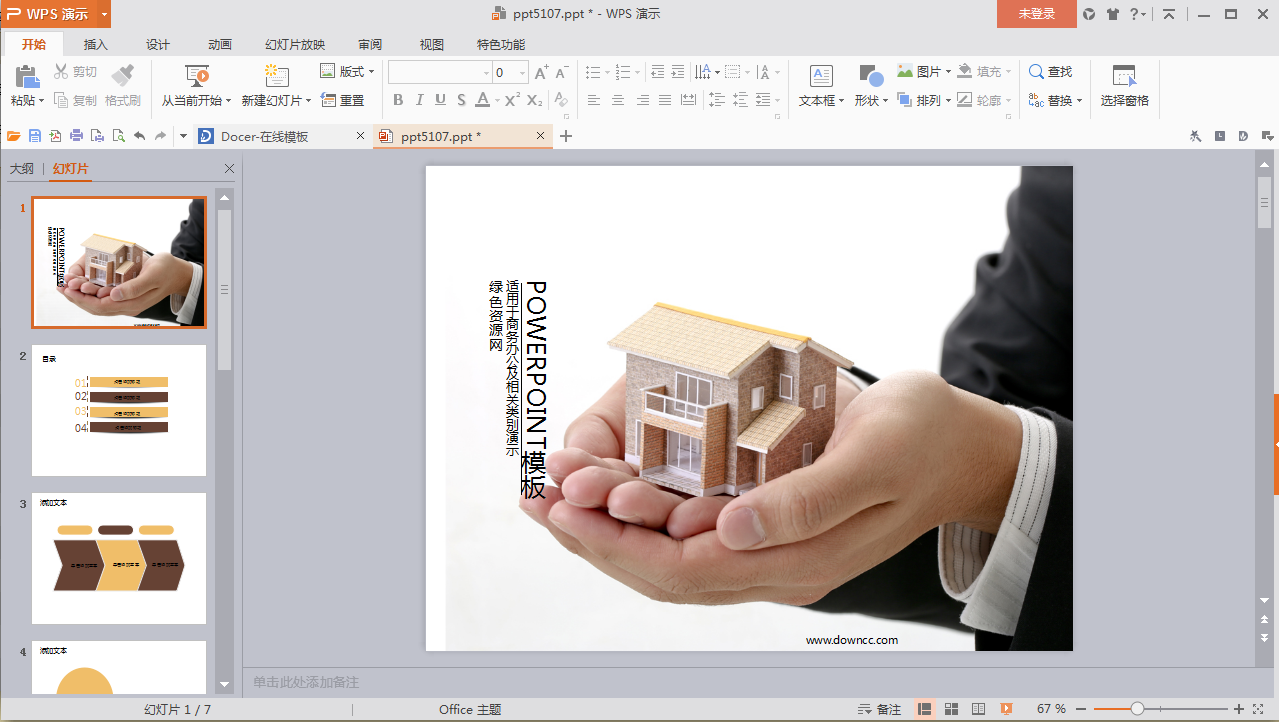The width and height of the screenshot is (1279, 722).
Task: Click the 未登录 login button
Action: tap(1036, 14)
